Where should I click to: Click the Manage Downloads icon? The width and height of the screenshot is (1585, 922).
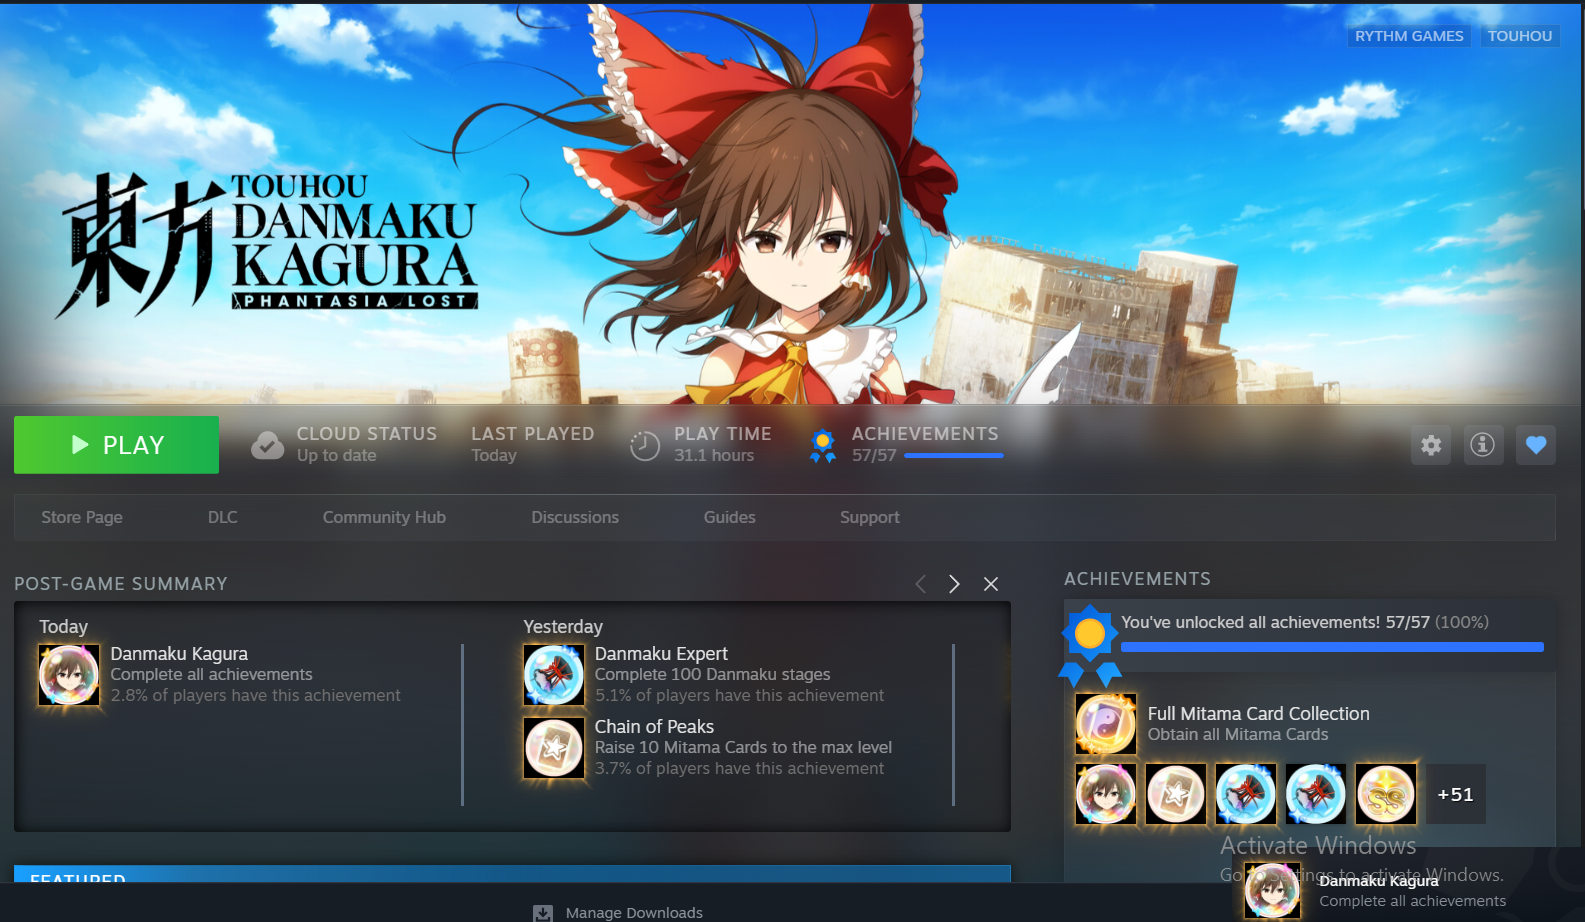tap(543, 913)
